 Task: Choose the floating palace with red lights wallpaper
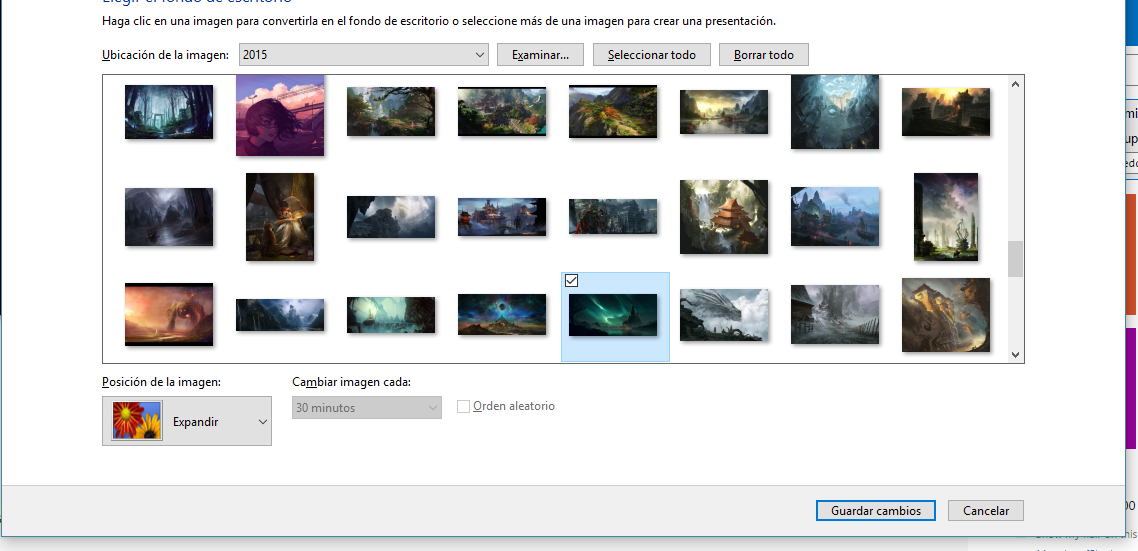click(x=502, y=216)
